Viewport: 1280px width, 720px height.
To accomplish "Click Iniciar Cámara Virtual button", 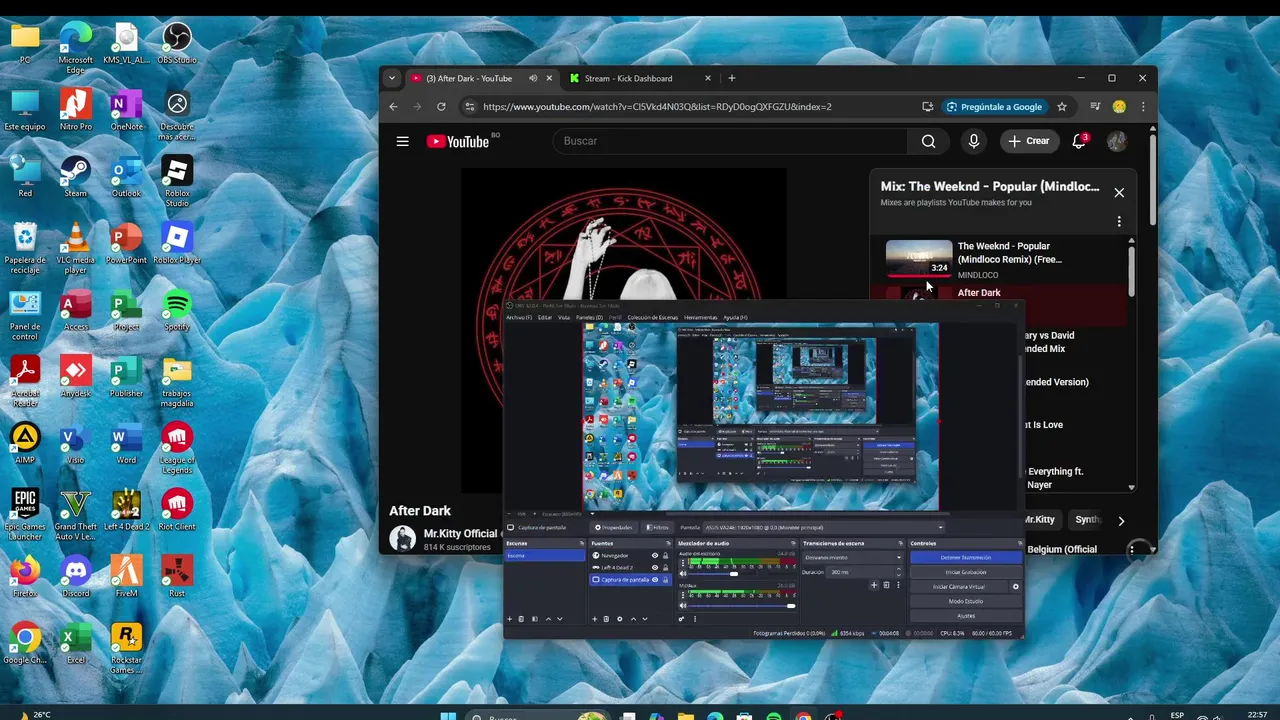I will [x=959, y=586].
